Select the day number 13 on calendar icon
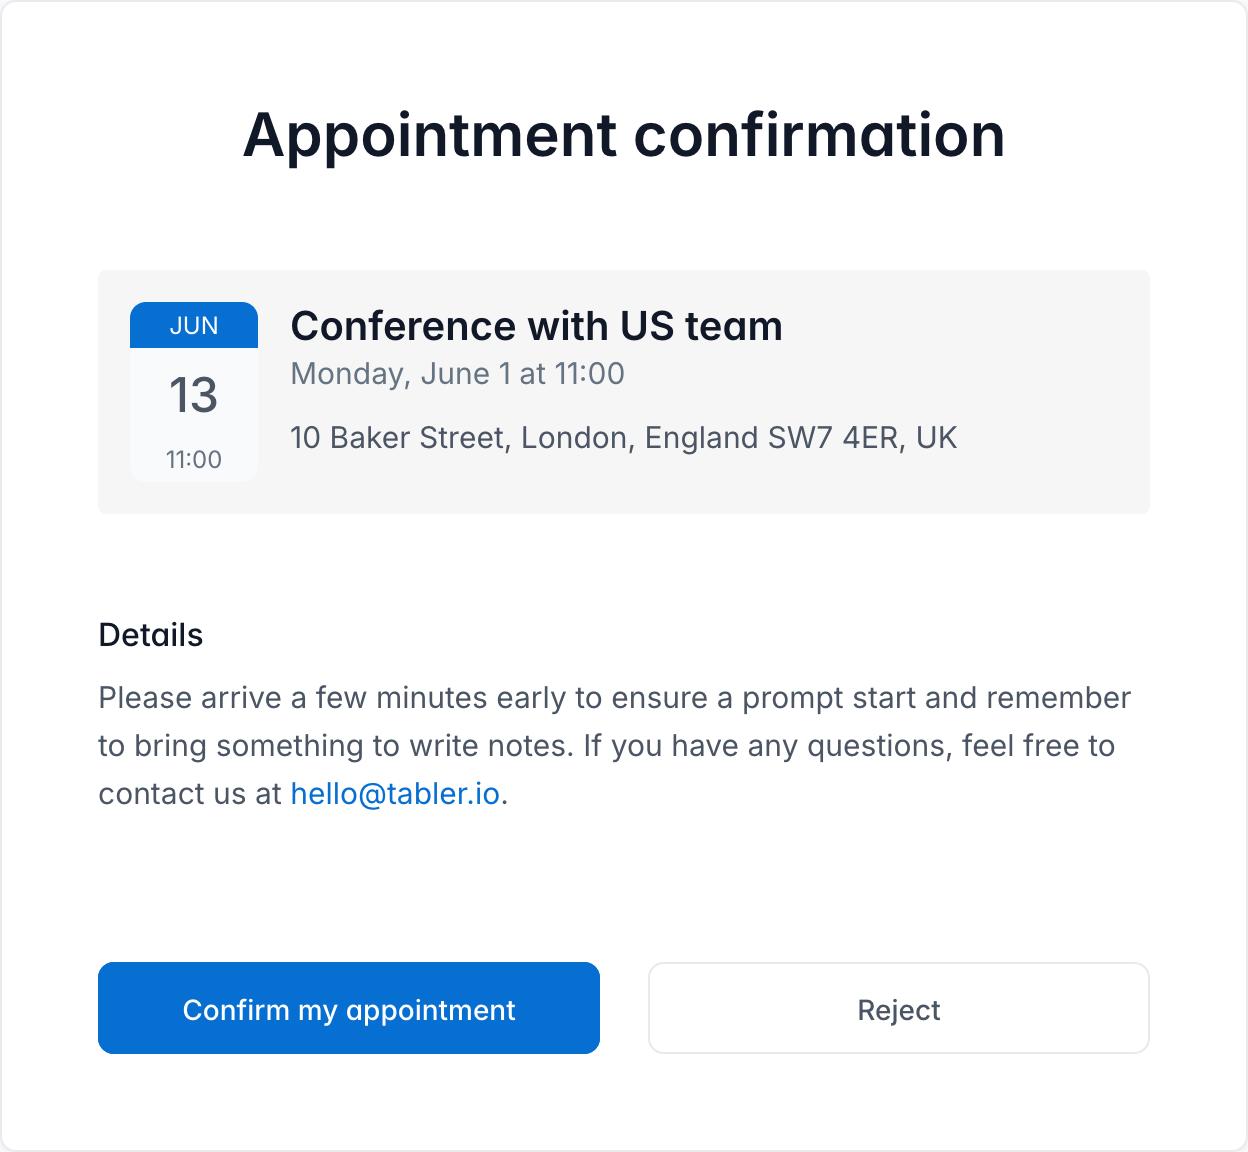 coord(194,395)
